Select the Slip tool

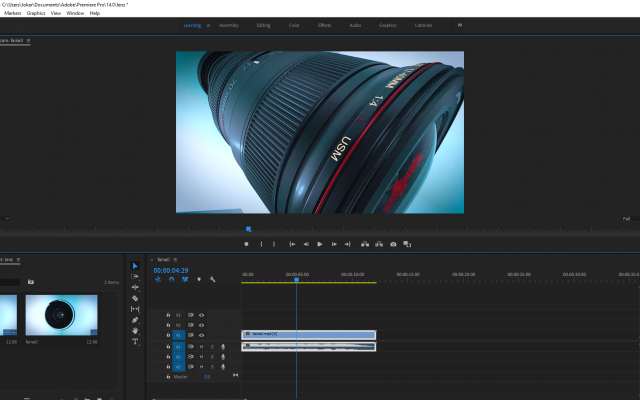135,309
